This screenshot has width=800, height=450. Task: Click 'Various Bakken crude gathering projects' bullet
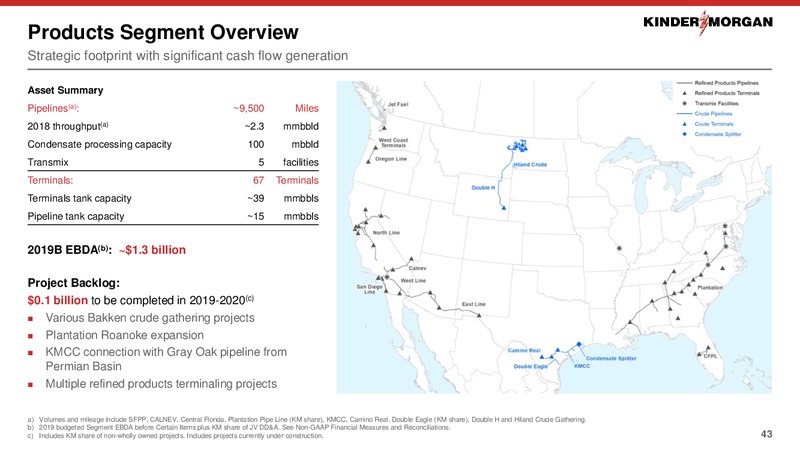point(150,318)
